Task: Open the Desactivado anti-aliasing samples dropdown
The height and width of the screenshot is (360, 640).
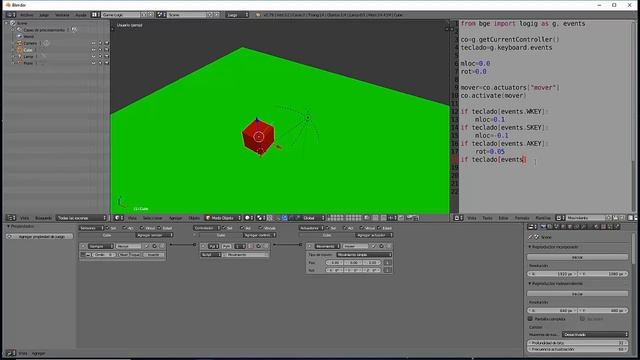Action: pyautogui.click(x=595, y=334)
